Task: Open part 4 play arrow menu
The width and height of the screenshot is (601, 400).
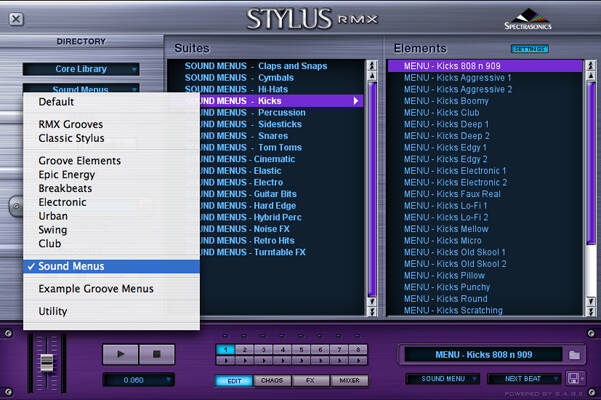Action: (283, 361)
